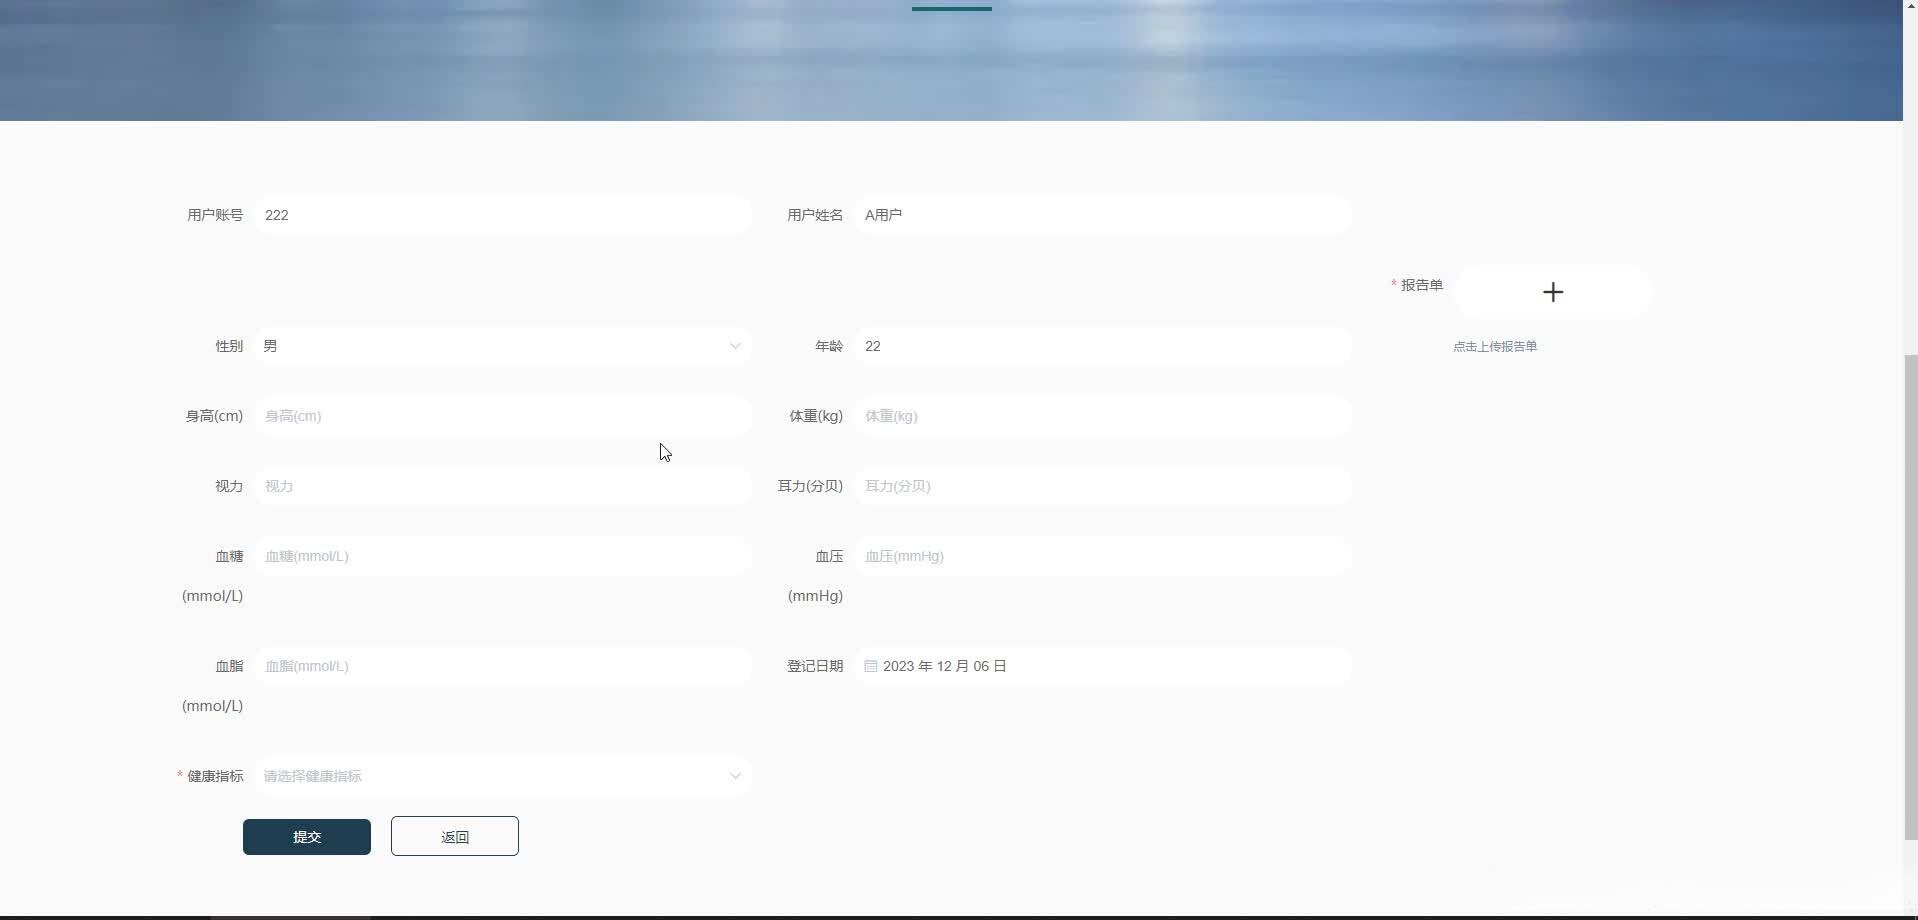Click the 血脂(mmol/L) blood lipid input
This screenshot has height=920, width=1918.
(502, 665)
